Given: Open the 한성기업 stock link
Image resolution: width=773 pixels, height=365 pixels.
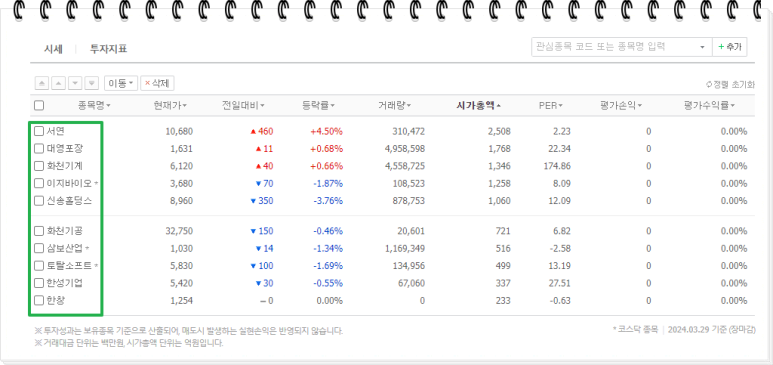Looking at the screenshot, I should (65, 283).
